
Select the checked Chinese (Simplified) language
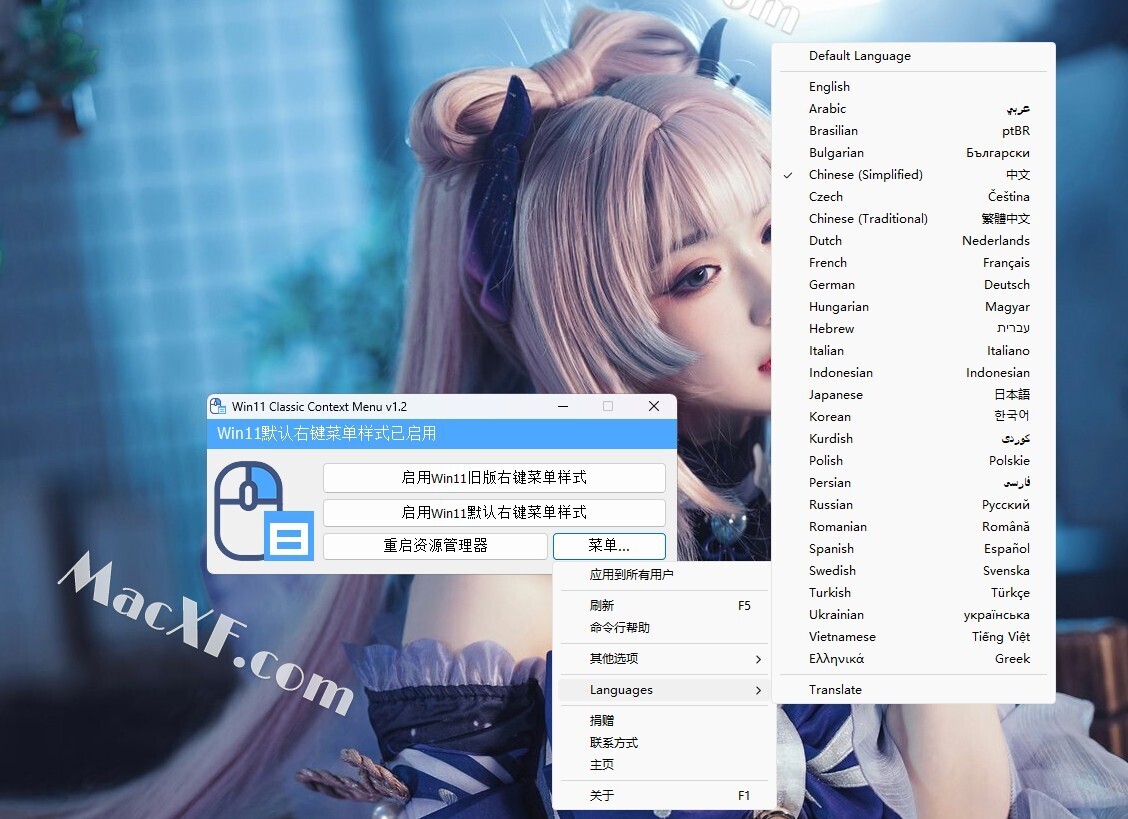(x=865, y=175)
